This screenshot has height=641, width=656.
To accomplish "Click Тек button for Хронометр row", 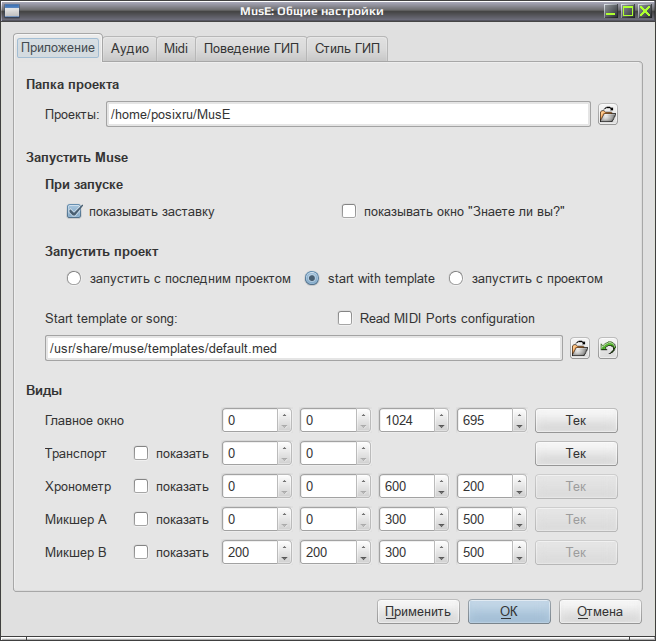I will point(576,487).
